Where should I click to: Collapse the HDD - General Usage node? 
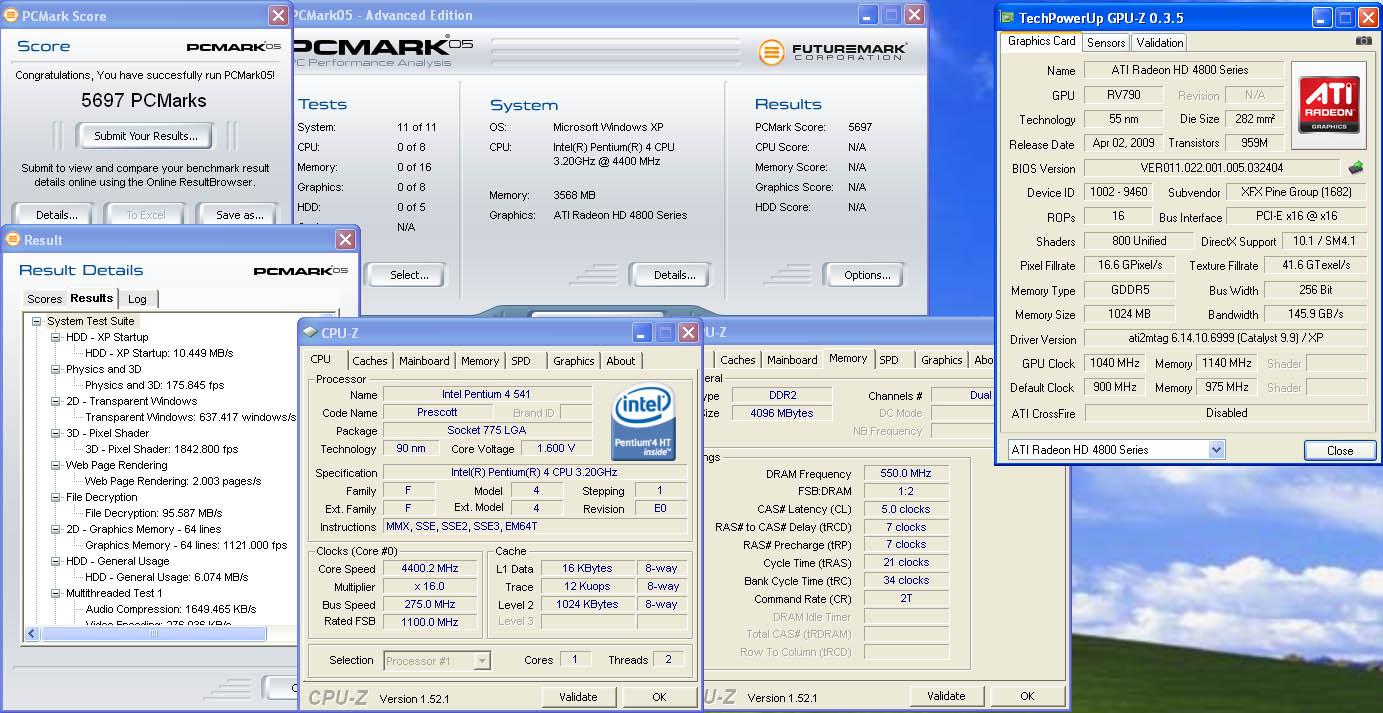(x=56, y=561)
